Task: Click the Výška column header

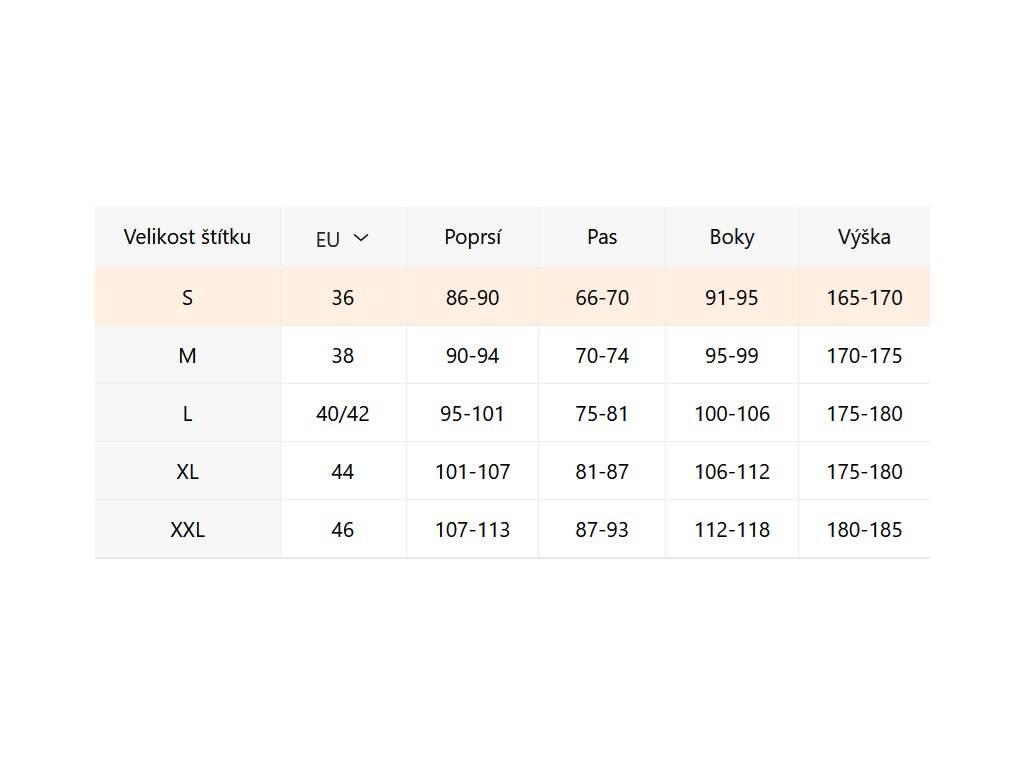Action: (864, 237)
